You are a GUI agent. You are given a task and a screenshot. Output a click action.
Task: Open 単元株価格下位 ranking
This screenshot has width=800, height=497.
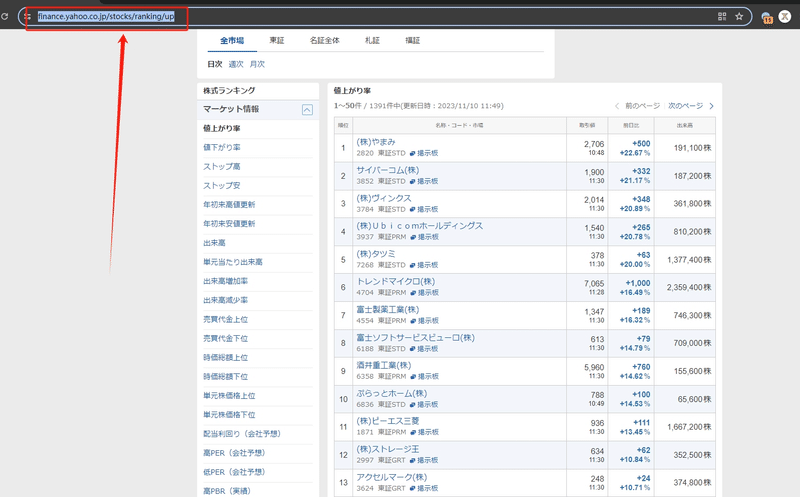(229, 415)
